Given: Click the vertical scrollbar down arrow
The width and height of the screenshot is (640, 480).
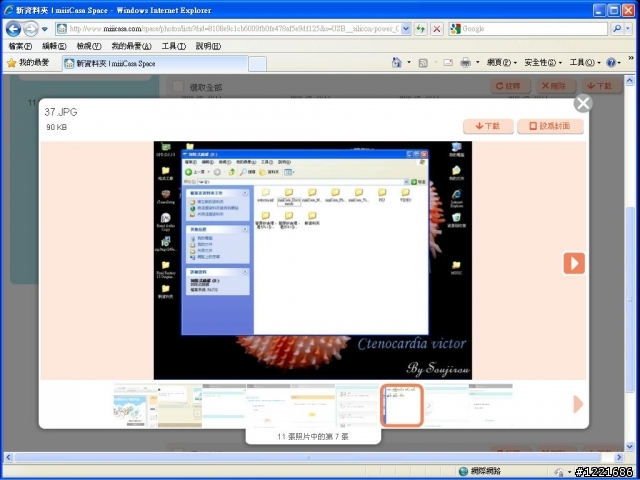Looking at the screenshot, I should point(629,447).
